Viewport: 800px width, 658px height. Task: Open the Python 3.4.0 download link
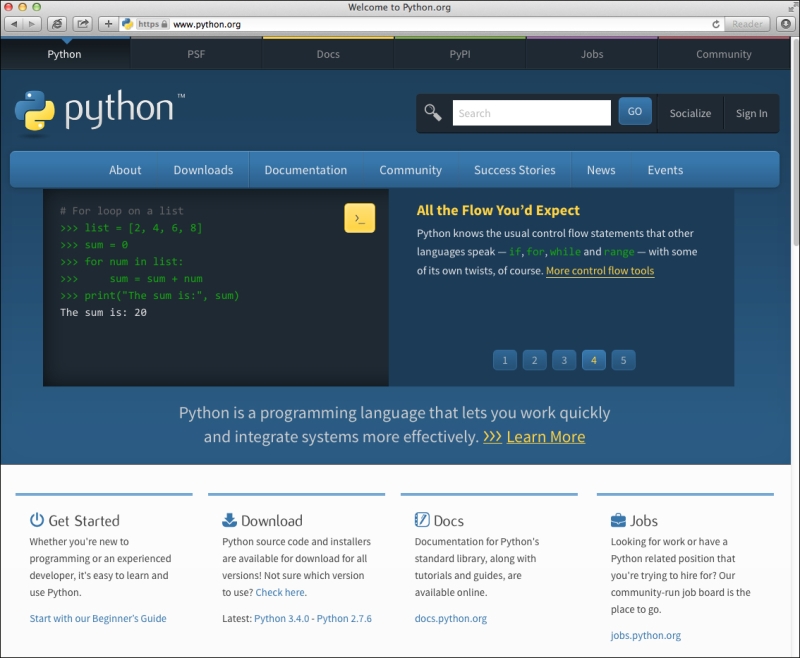(282, 618)
